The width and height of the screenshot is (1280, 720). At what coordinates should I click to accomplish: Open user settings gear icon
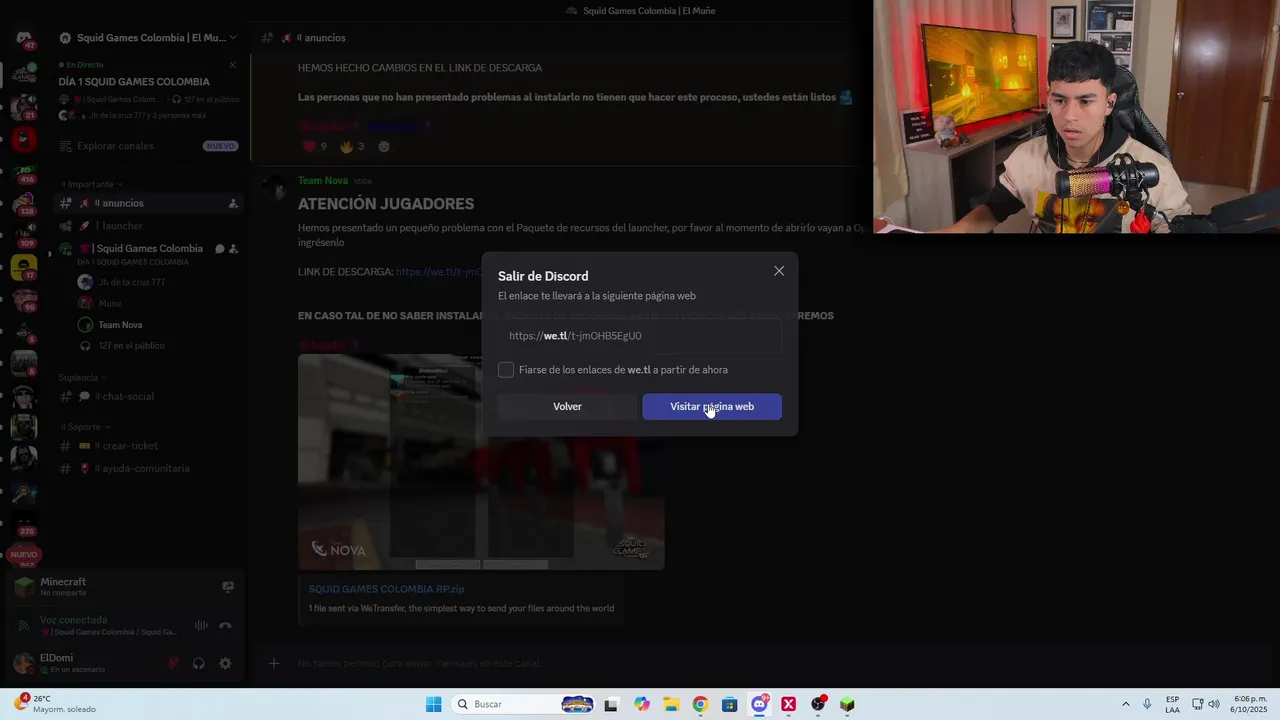225,663
